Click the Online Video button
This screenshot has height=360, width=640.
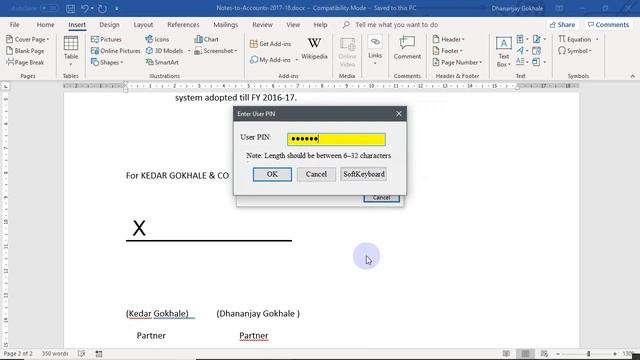347,52
